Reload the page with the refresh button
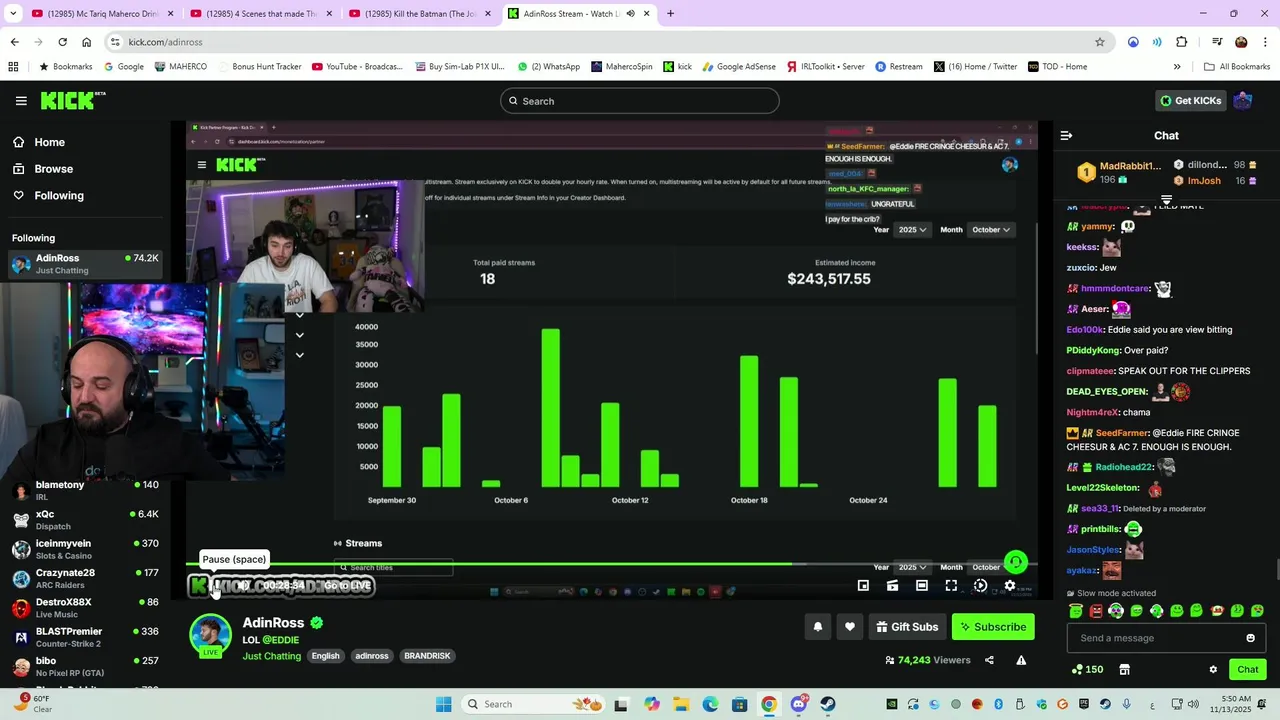 pyautogui.click(x=62, y=42)
